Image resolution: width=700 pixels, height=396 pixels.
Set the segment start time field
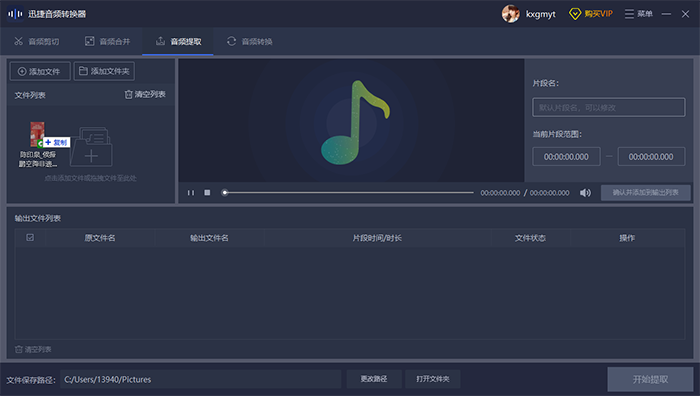coord(566,157)
